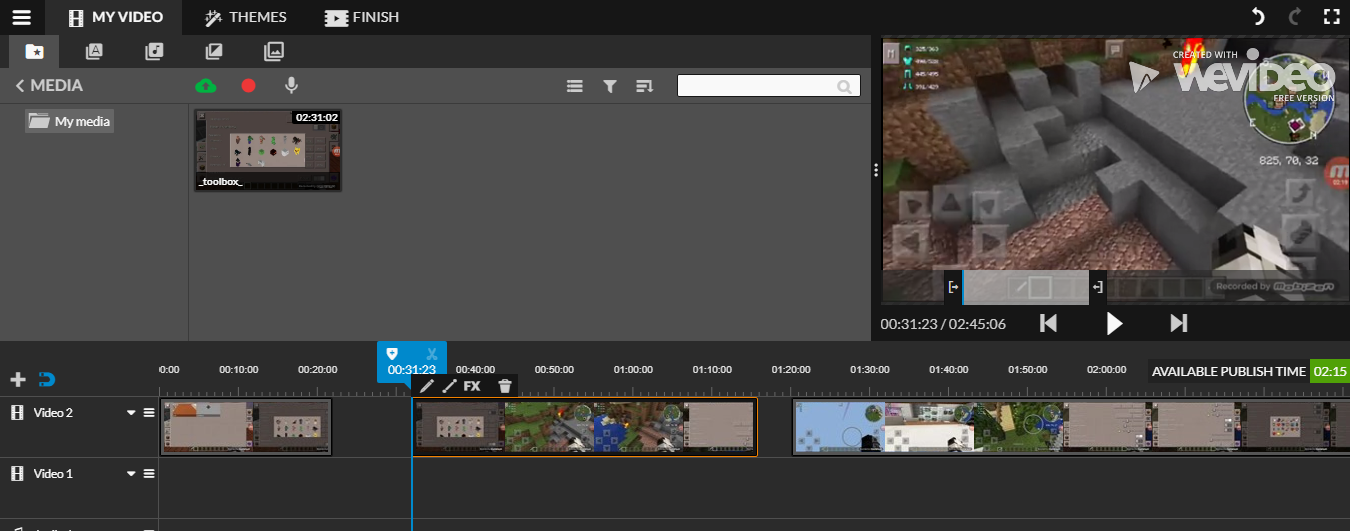Screen dimensions: 1350x531
Task: Select the highlighted middle clip on Video 2
Action: point(584,427)
